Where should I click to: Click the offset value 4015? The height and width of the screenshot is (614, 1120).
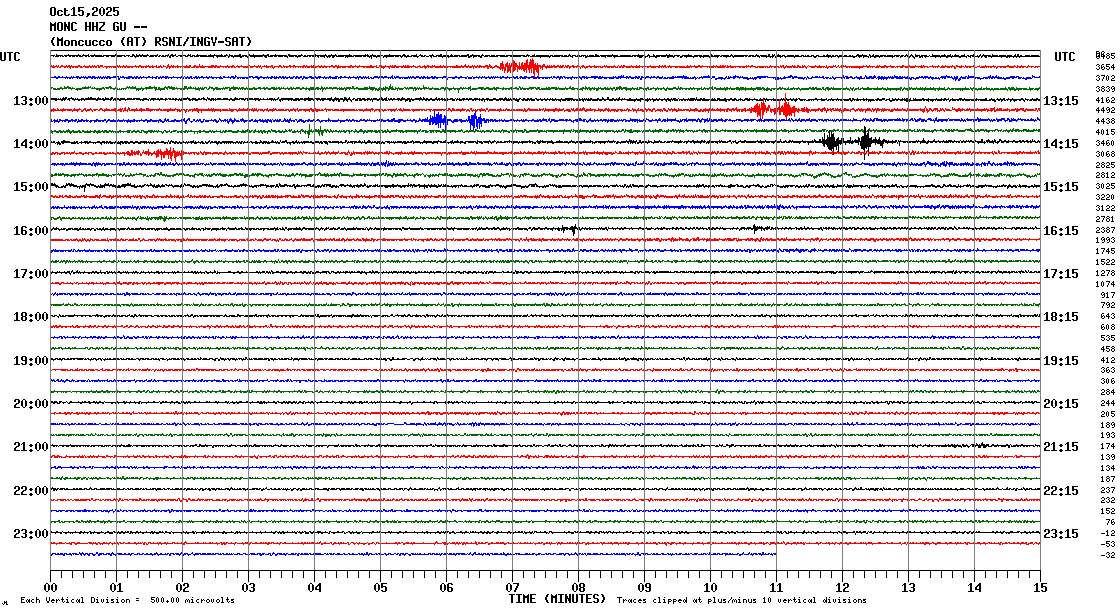[x=1105, y=132]
